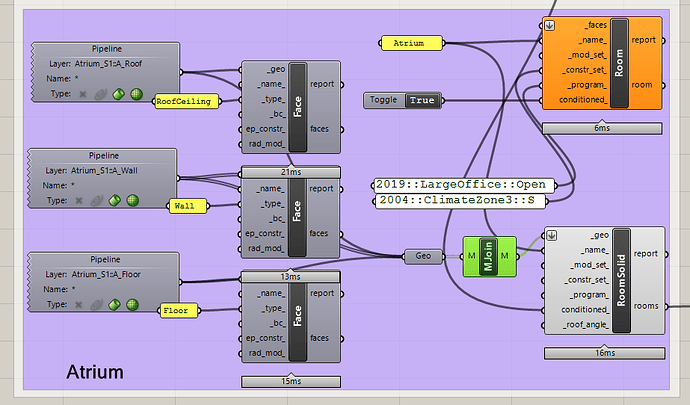Image resolution: width=690 pixels, height=405 pixels.
Task: Click ep_constr_ input on wall Face component
Action: [265, 234]
